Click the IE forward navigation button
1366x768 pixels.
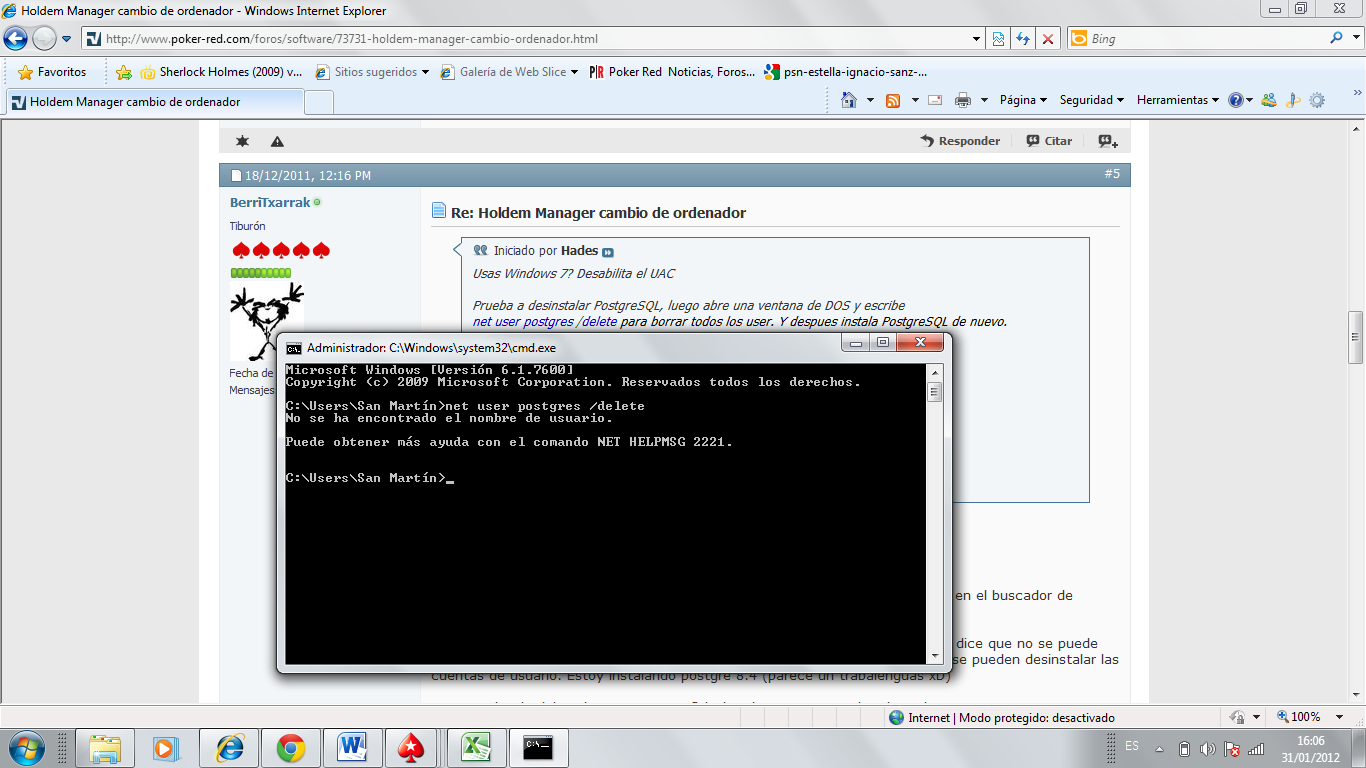(44, 39)
